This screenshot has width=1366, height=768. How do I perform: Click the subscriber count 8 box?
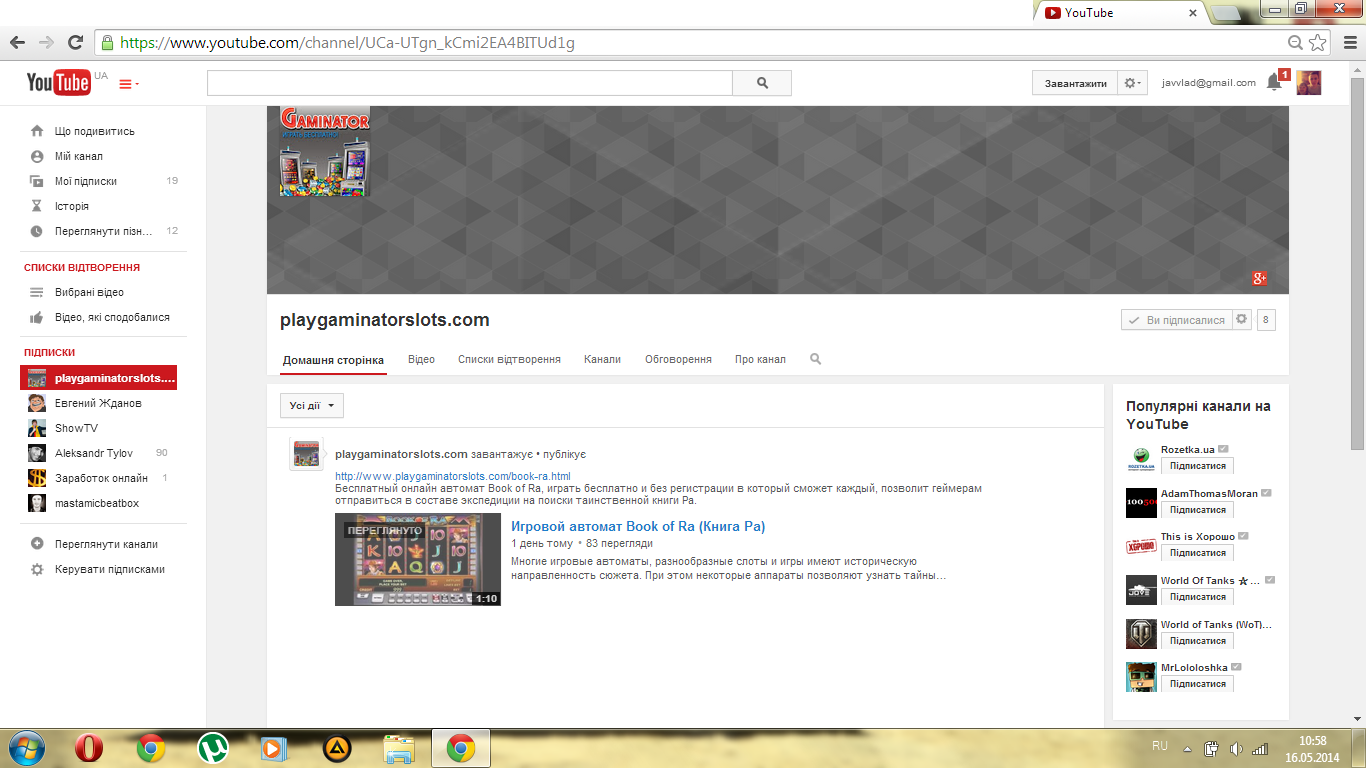(x=1266, y=320)
